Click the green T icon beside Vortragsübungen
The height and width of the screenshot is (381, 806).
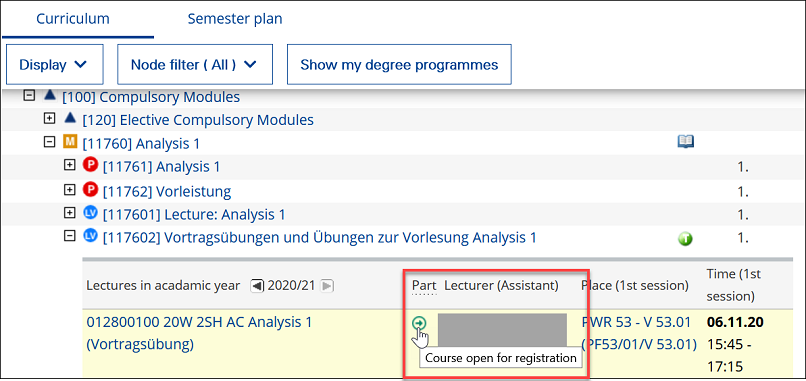point(686,238)
